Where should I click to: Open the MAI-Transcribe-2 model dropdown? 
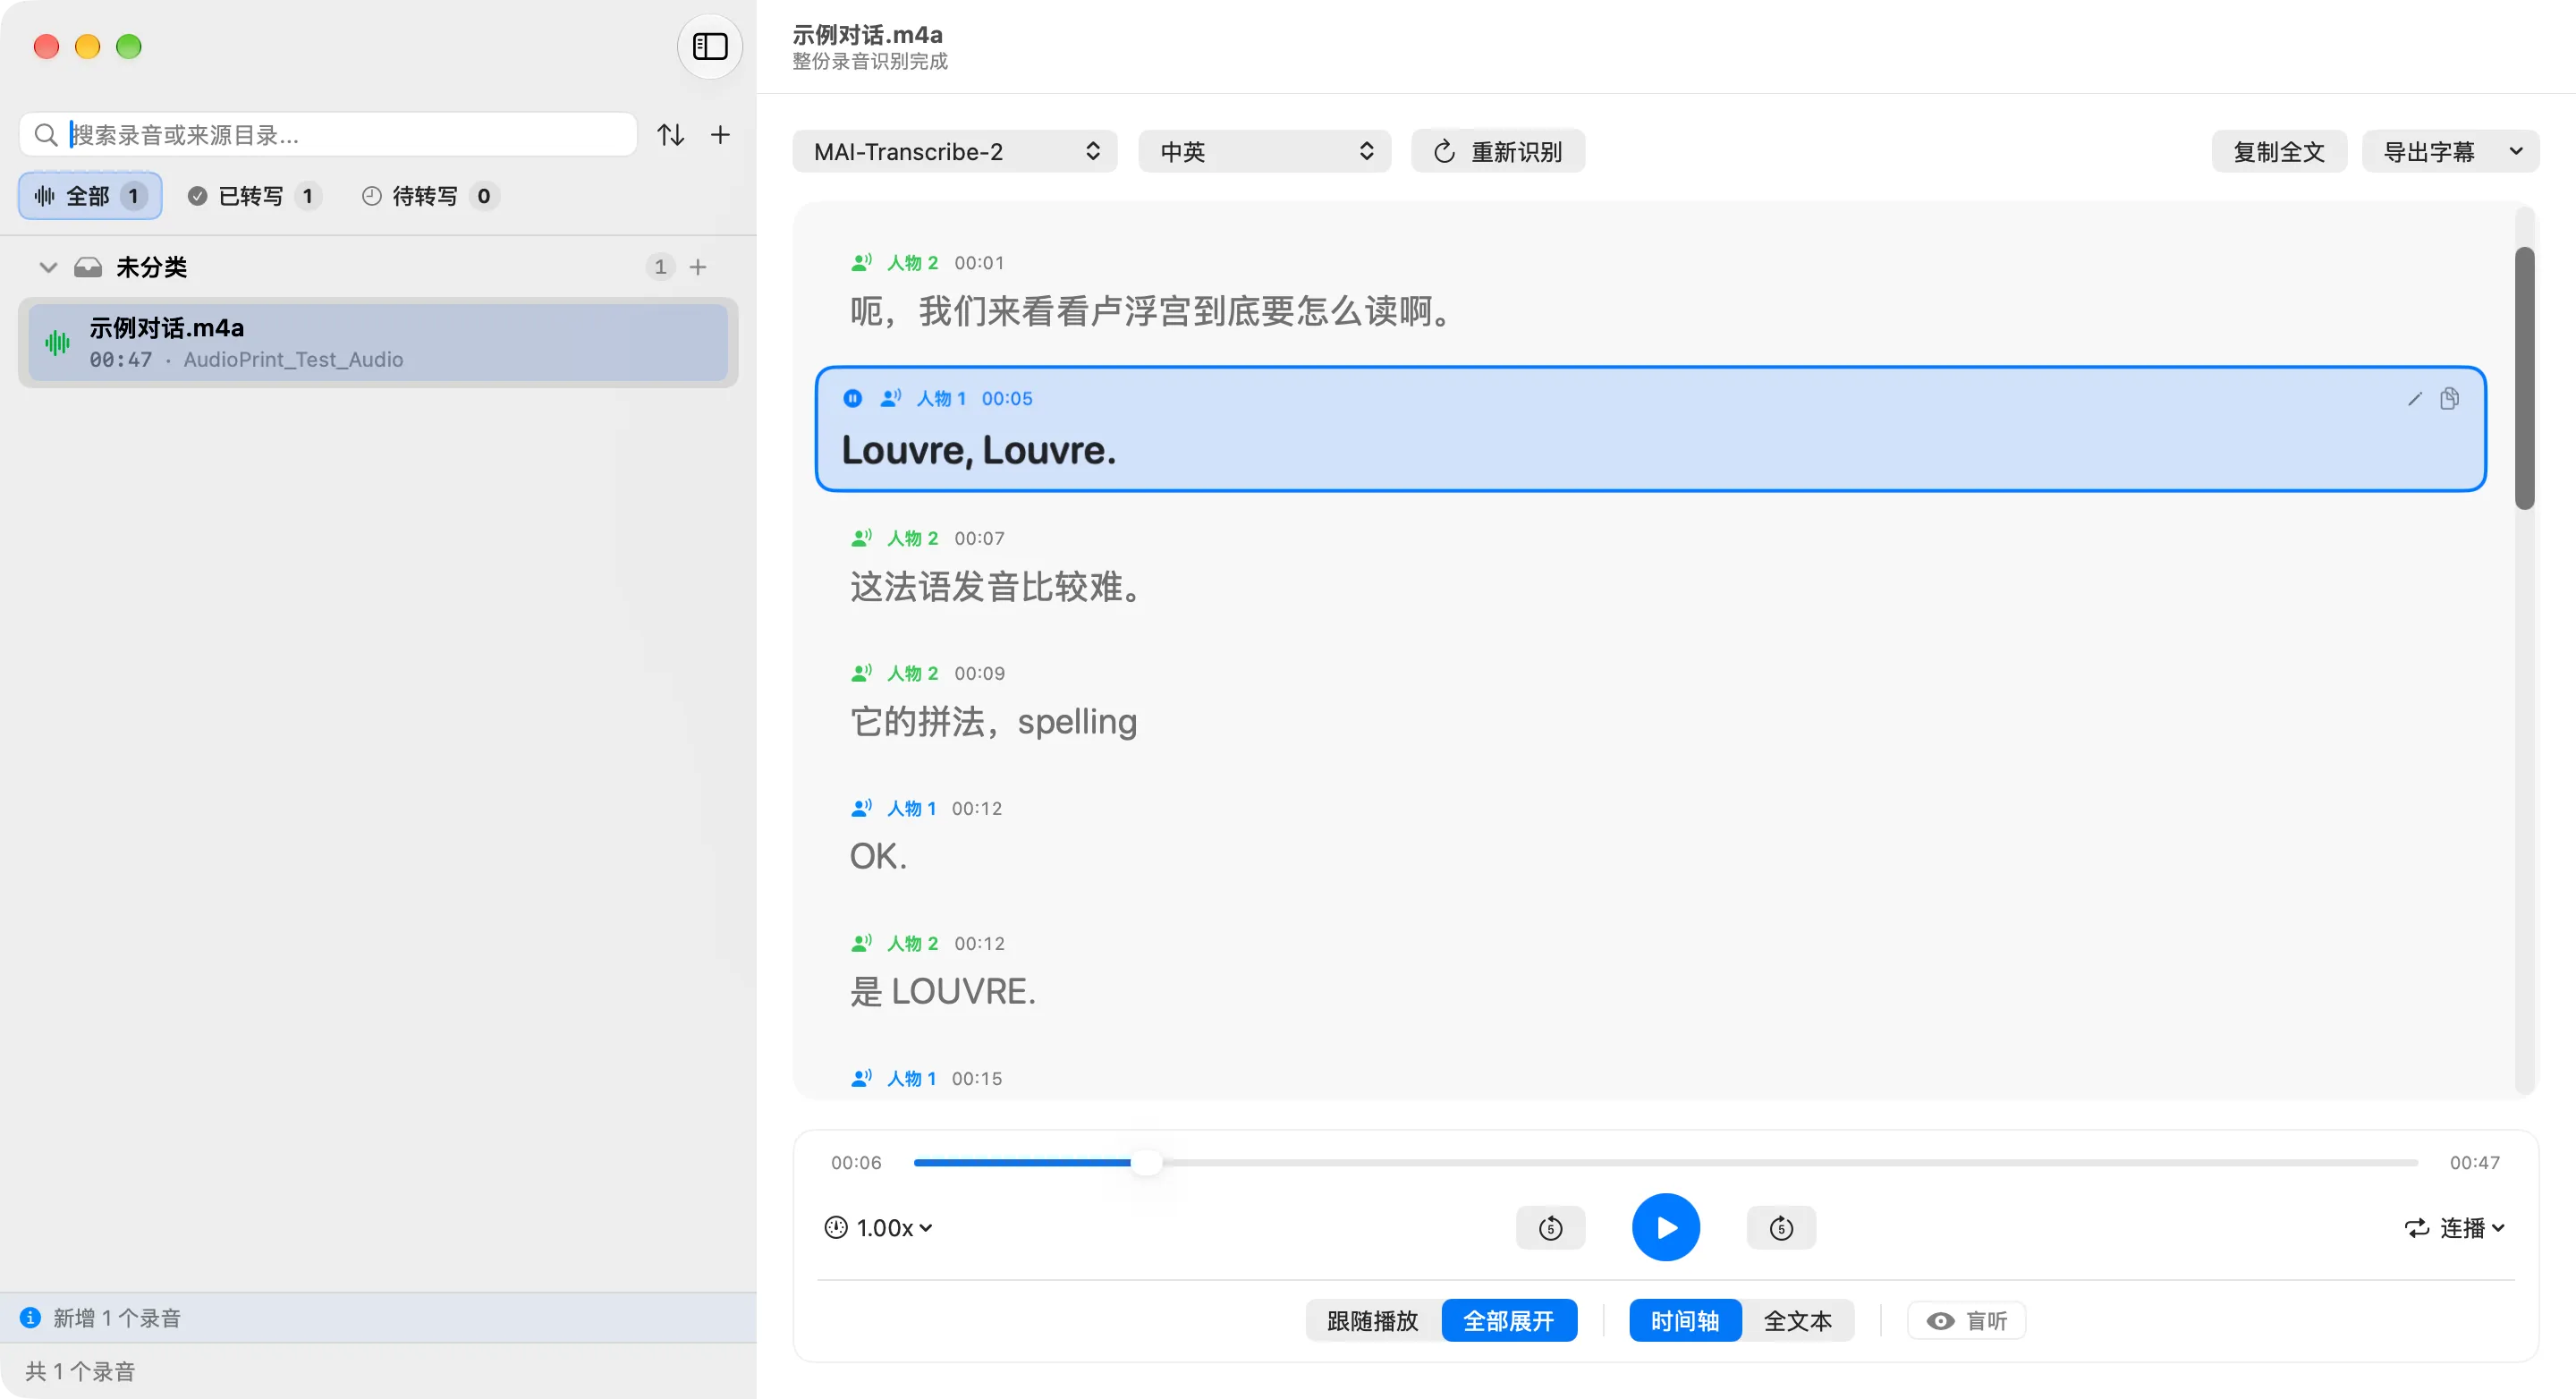coord(954,151)
